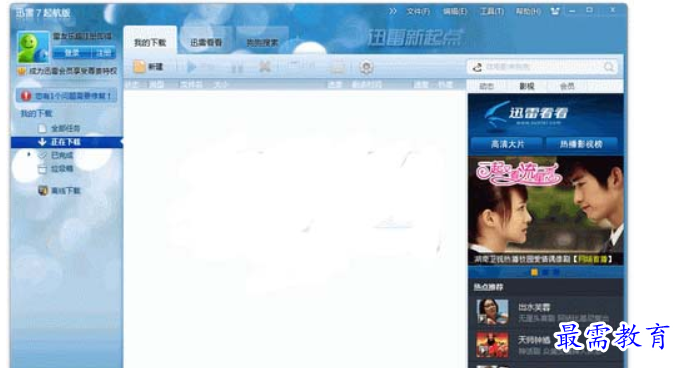Click the double chevron expander in title bar
Image resolution: width=678 pixels, height=368 pixels.
click(x=392, y=11)
